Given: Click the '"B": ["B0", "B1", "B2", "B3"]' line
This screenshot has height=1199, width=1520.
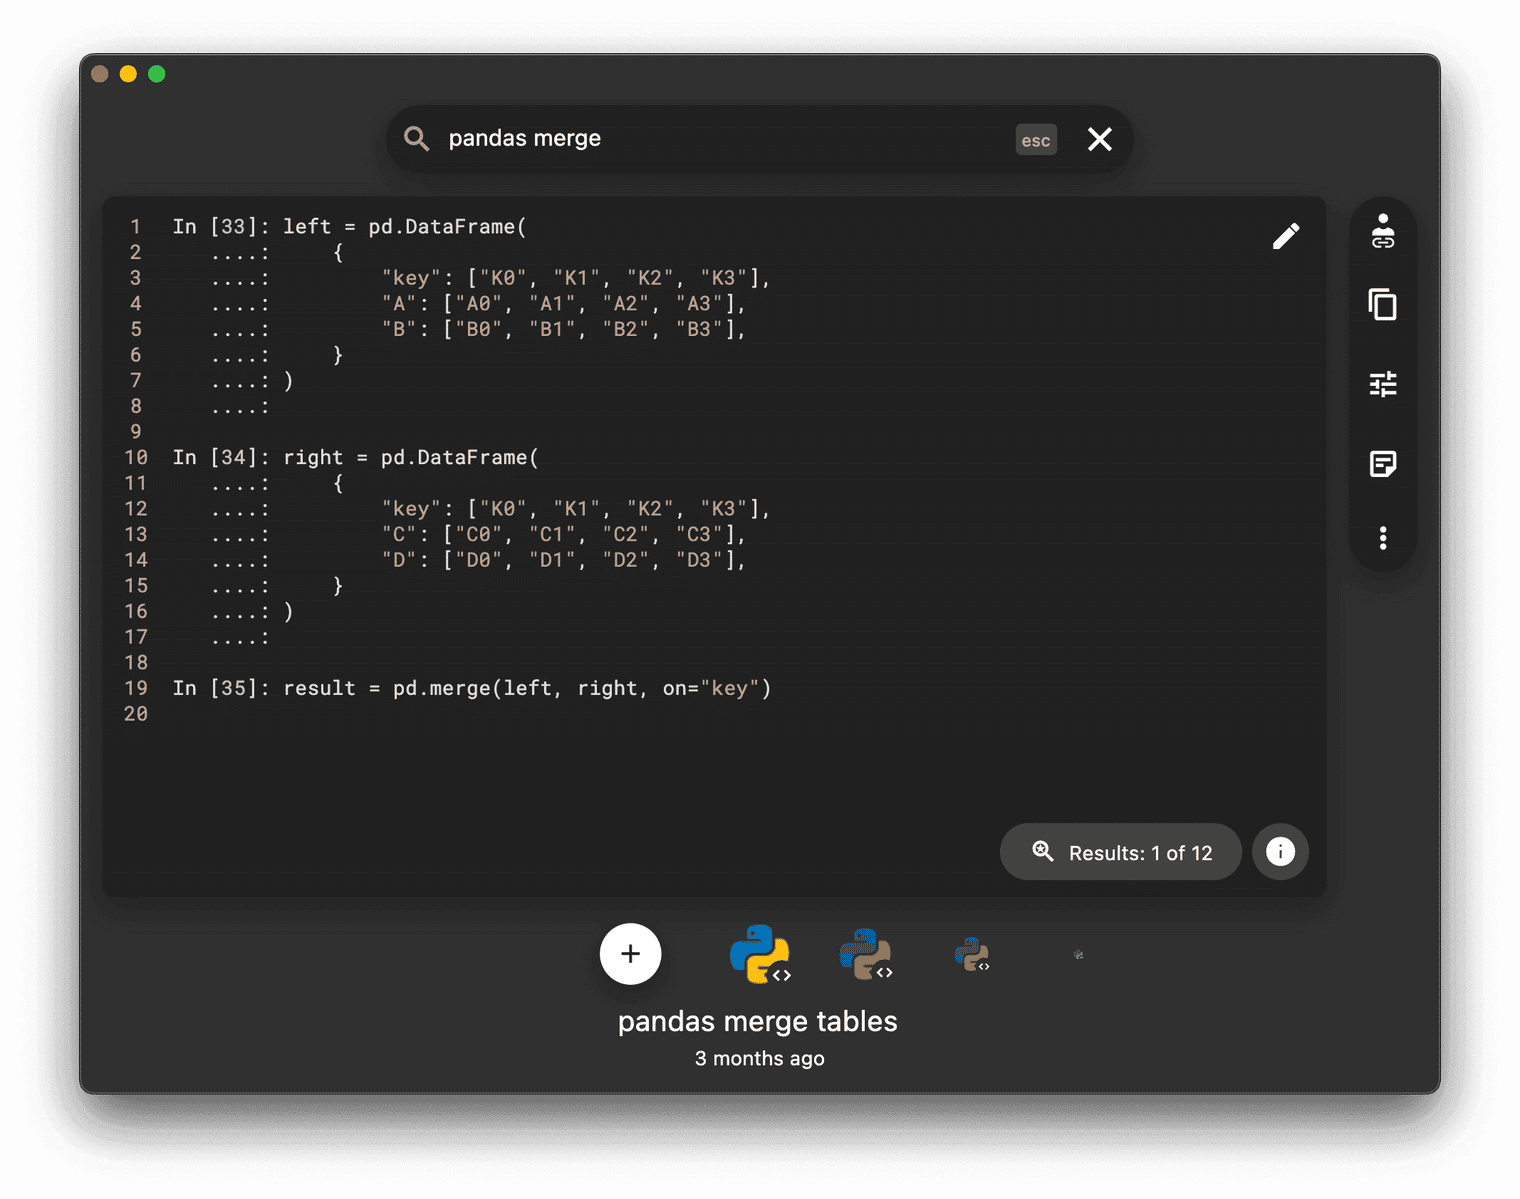Looking at the screenshot, I should tap(564, 329).
